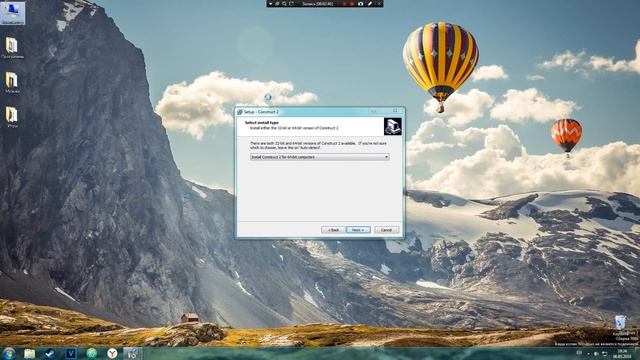The height and width of the screenshot is (360, 640).
Task: Click the installer computer image in setup header
Action: [393, 126]
